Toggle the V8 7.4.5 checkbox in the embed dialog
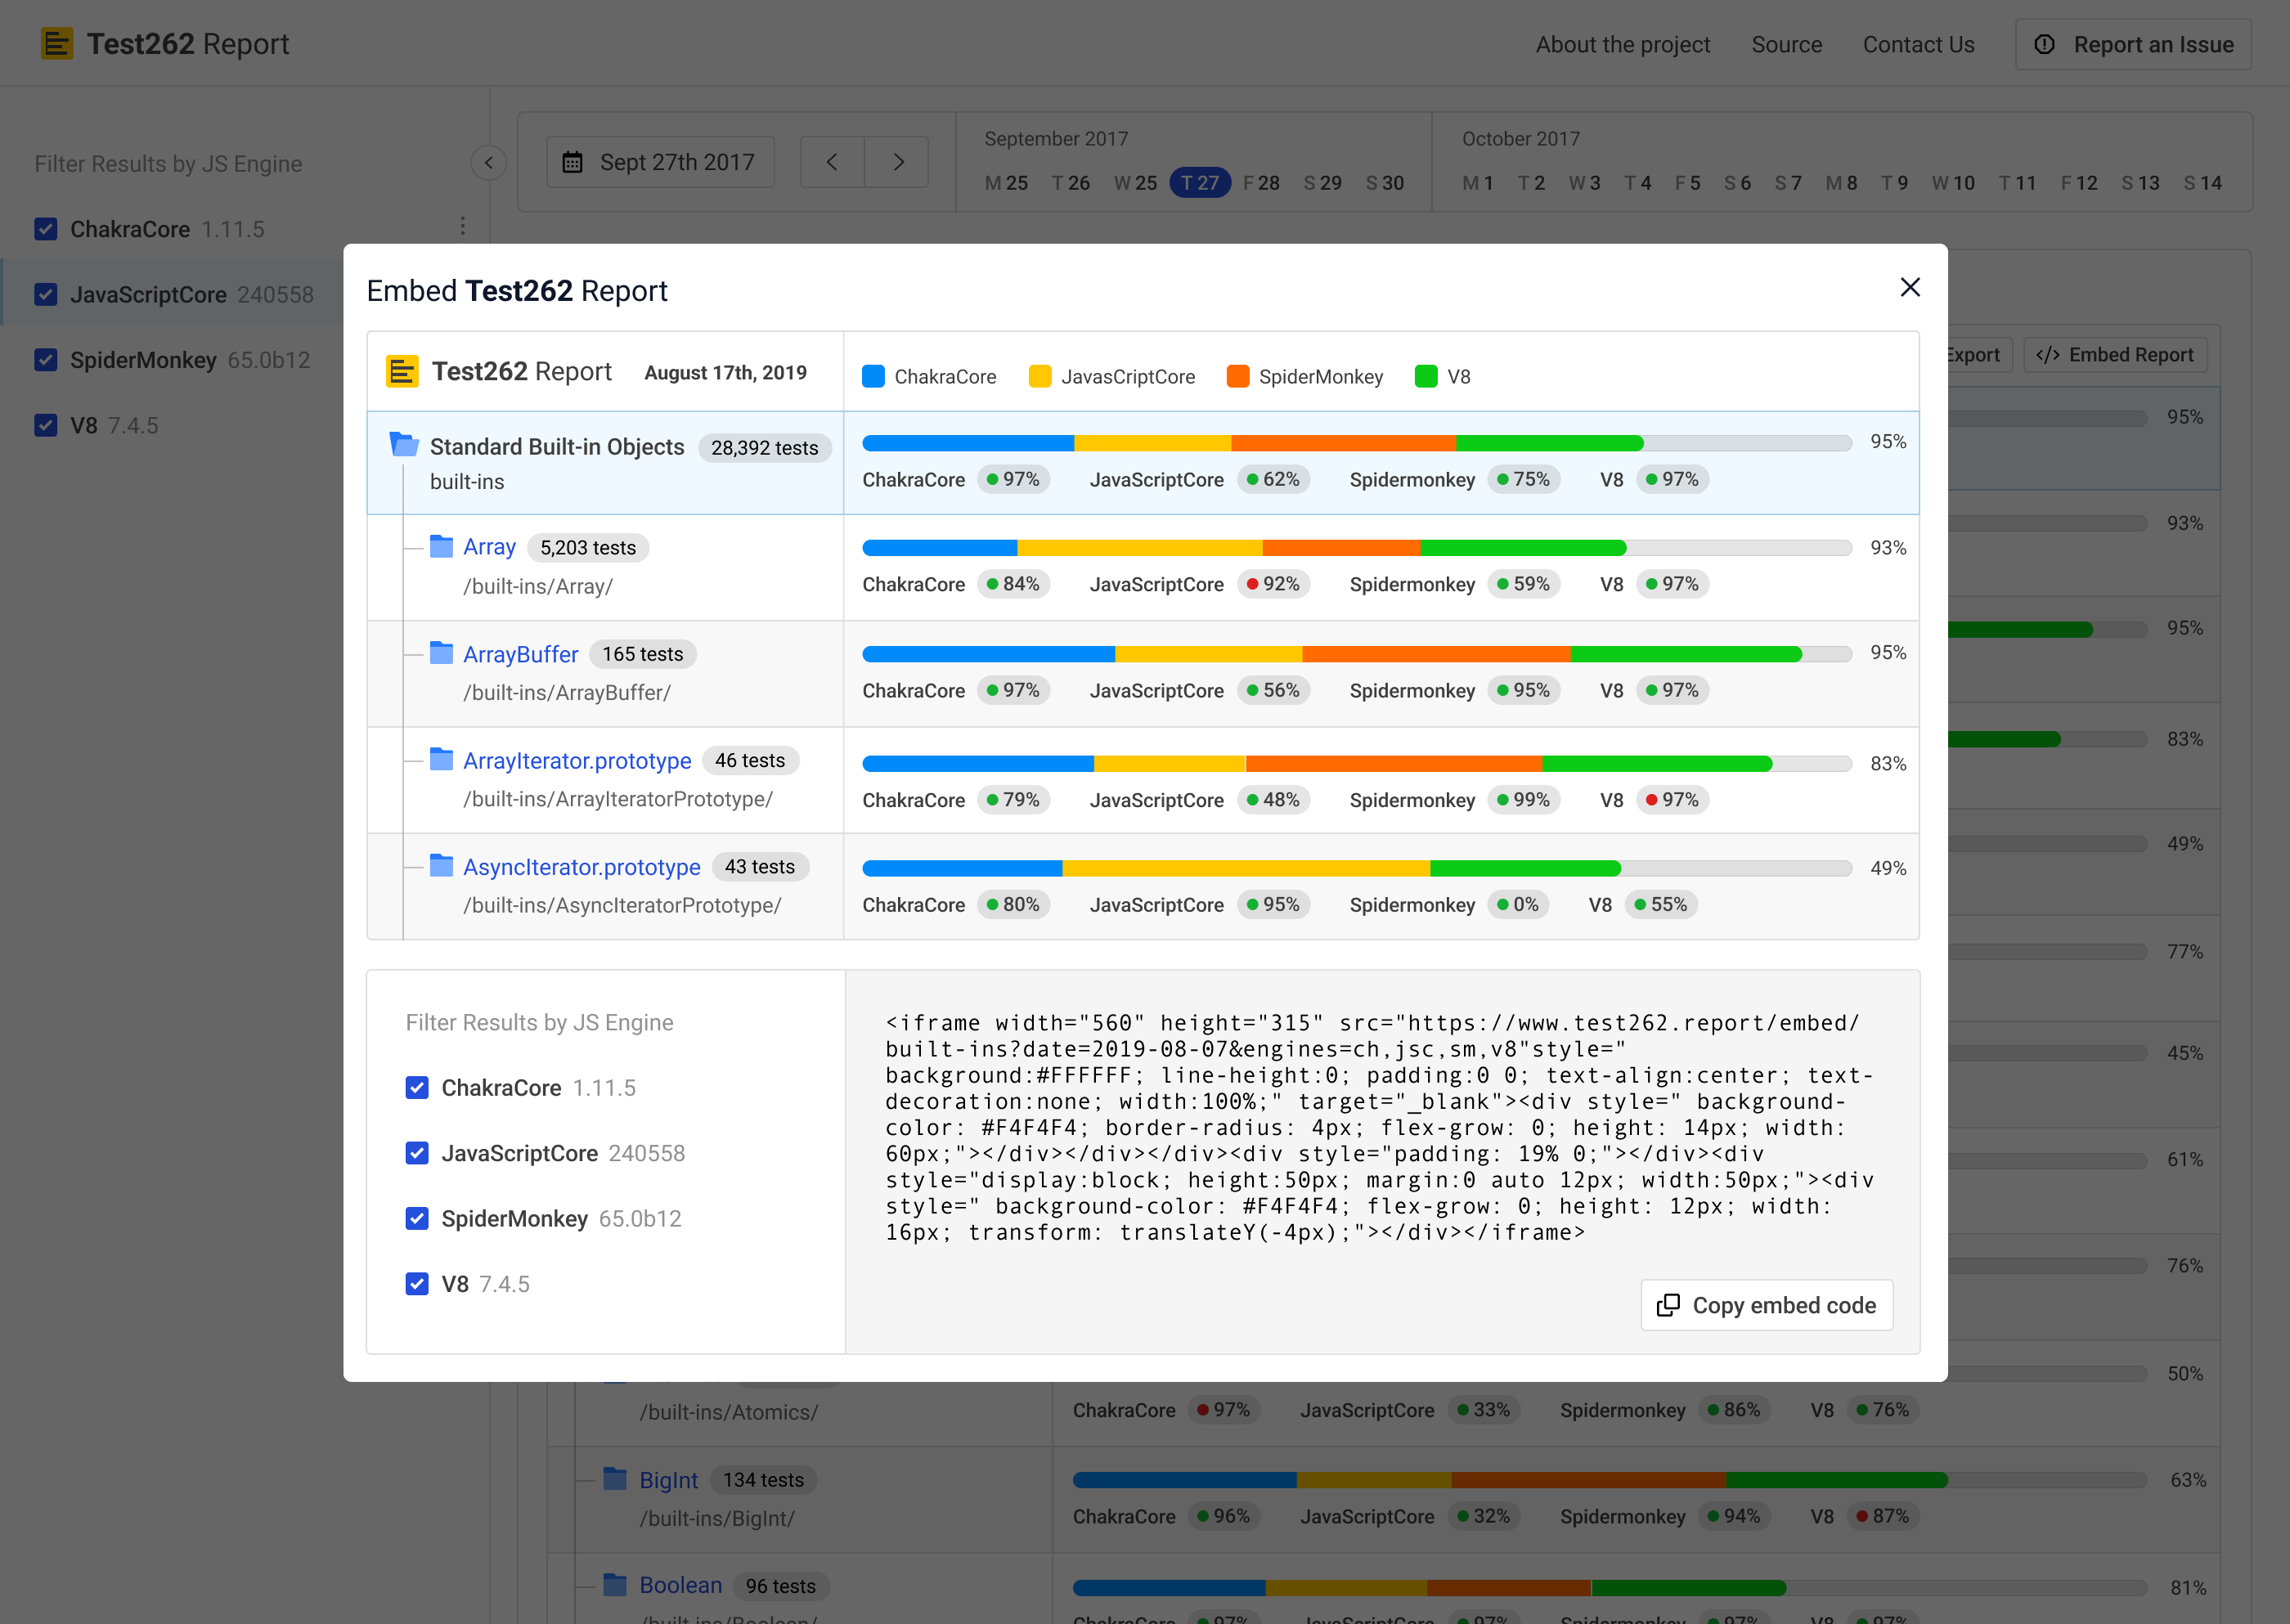2290x1624 pixels. 417,1284
